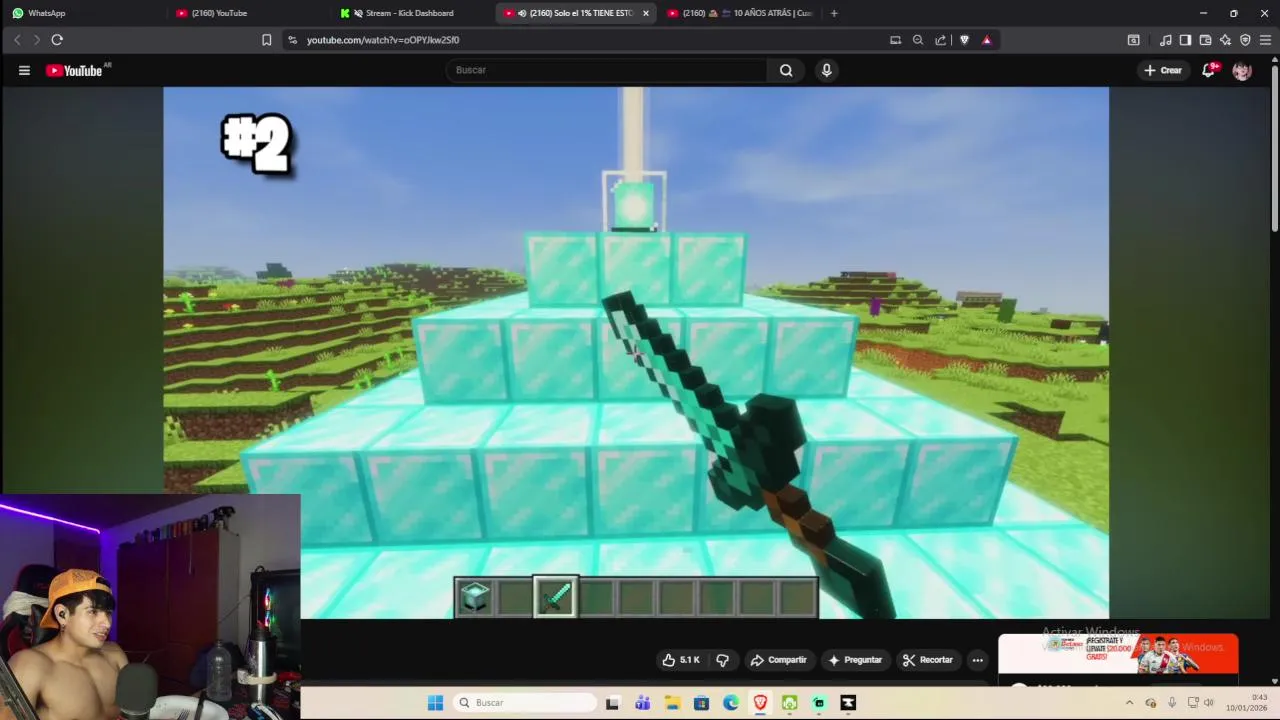This screenshot has height=720, width=1280.
Task: Open Microsoft Teams taskbar icon
Action: pos(642,703)
